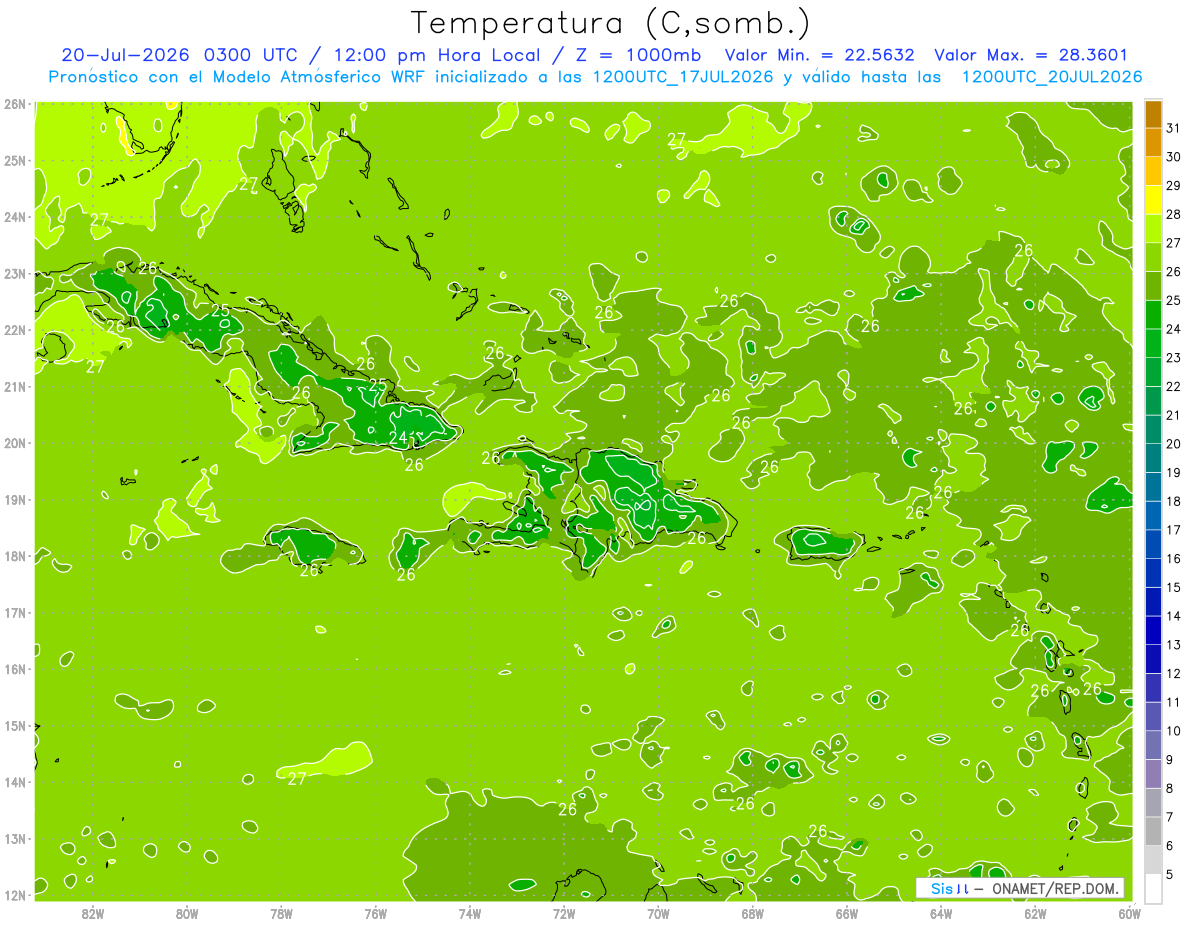Image resolution: width=1200 pixels, height=927 pixels.
Task: Pick the gray legend color between 6 and 7
Action: (1153, 831)
